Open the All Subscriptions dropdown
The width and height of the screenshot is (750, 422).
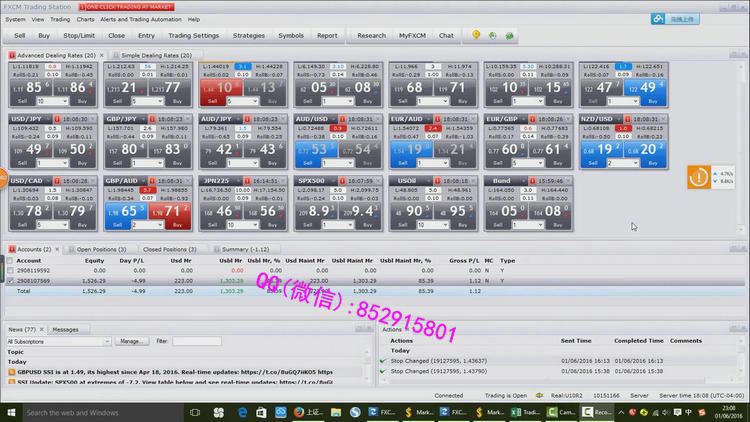(60, 341)
